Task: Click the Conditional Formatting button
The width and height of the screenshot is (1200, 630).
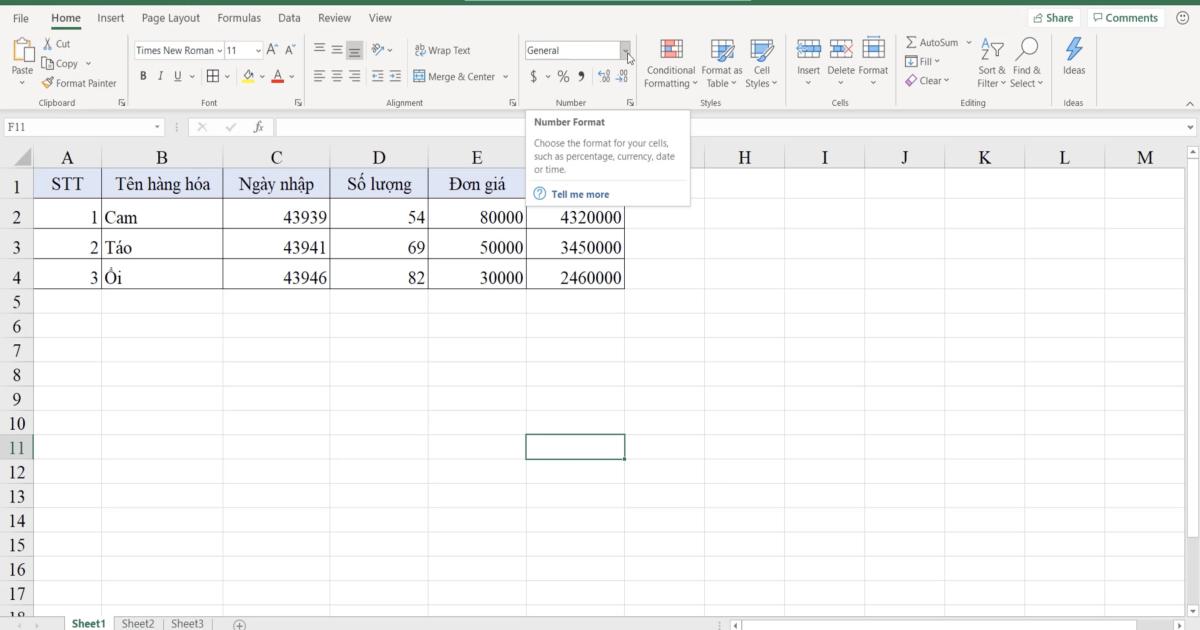Action: pos(670,65)
